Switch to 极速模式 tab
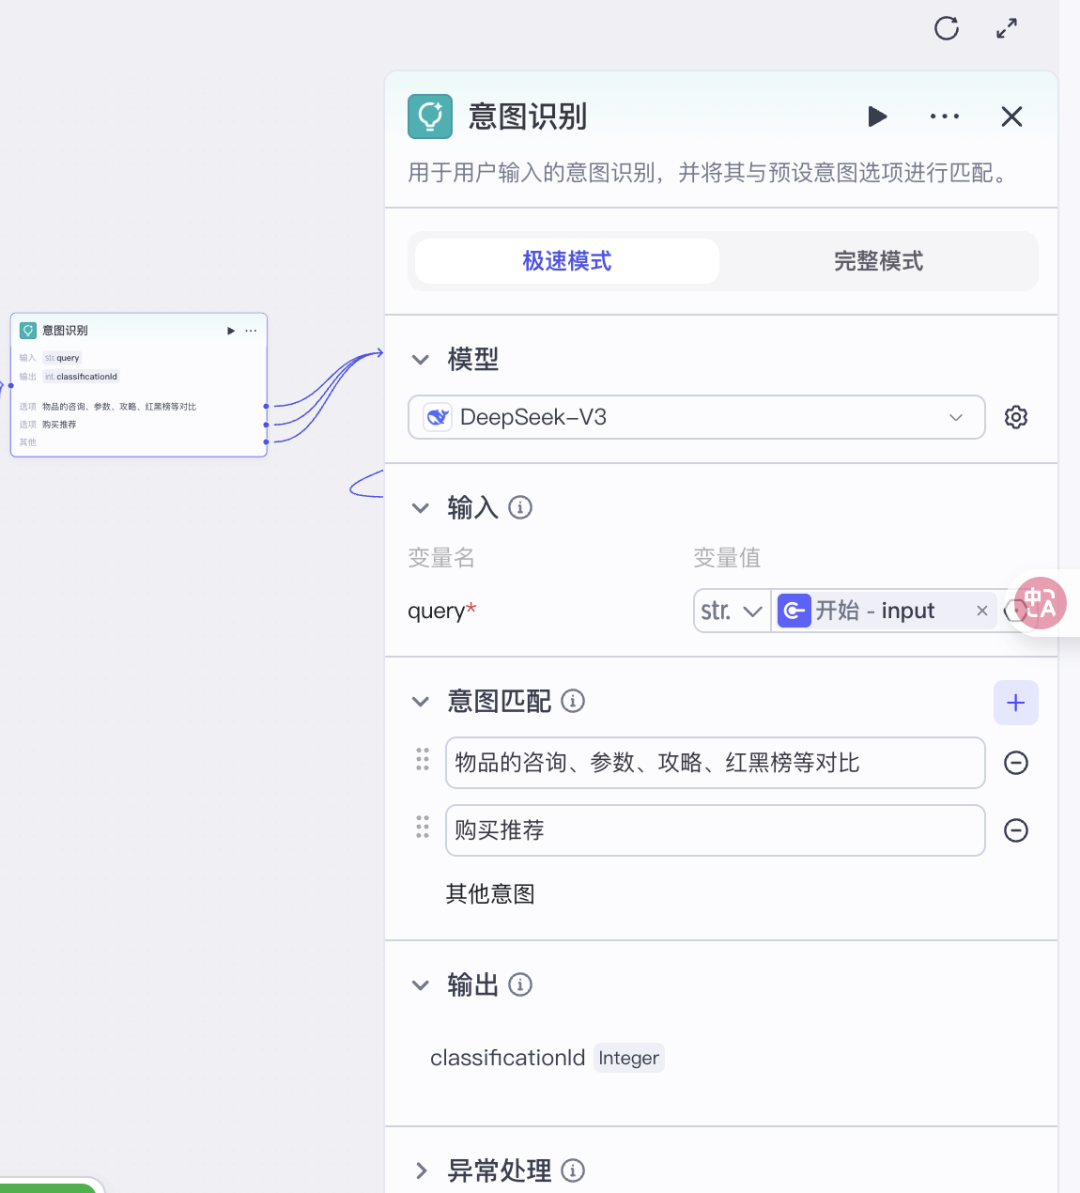Screen dimensions: 1080x1193 click(566, 261)
